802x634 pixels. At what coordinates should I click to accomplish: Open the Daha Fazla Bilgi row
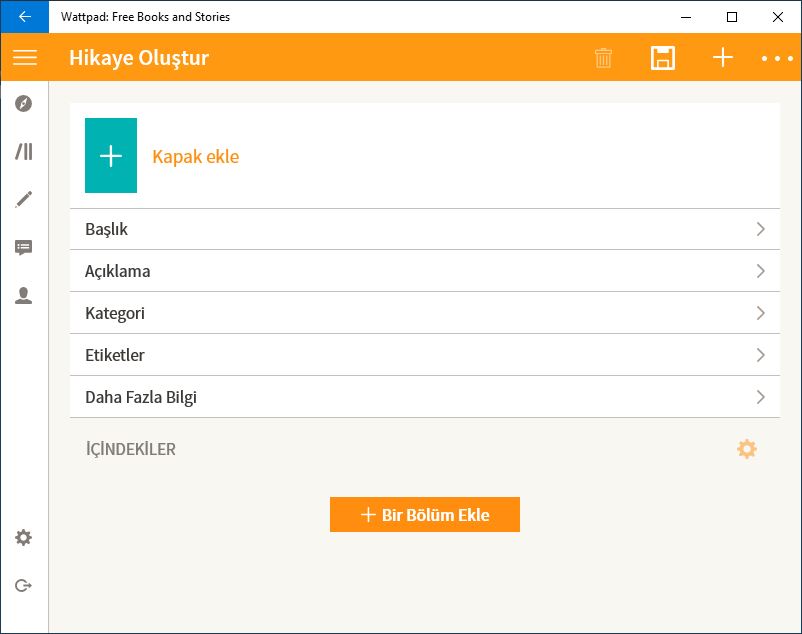tap(425, 397)
